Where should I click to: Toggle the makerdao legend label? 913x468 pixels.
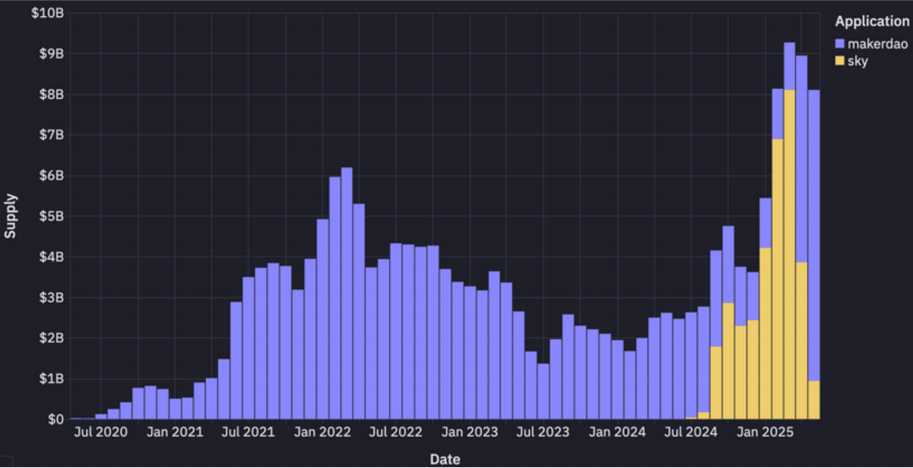point(877,44)
